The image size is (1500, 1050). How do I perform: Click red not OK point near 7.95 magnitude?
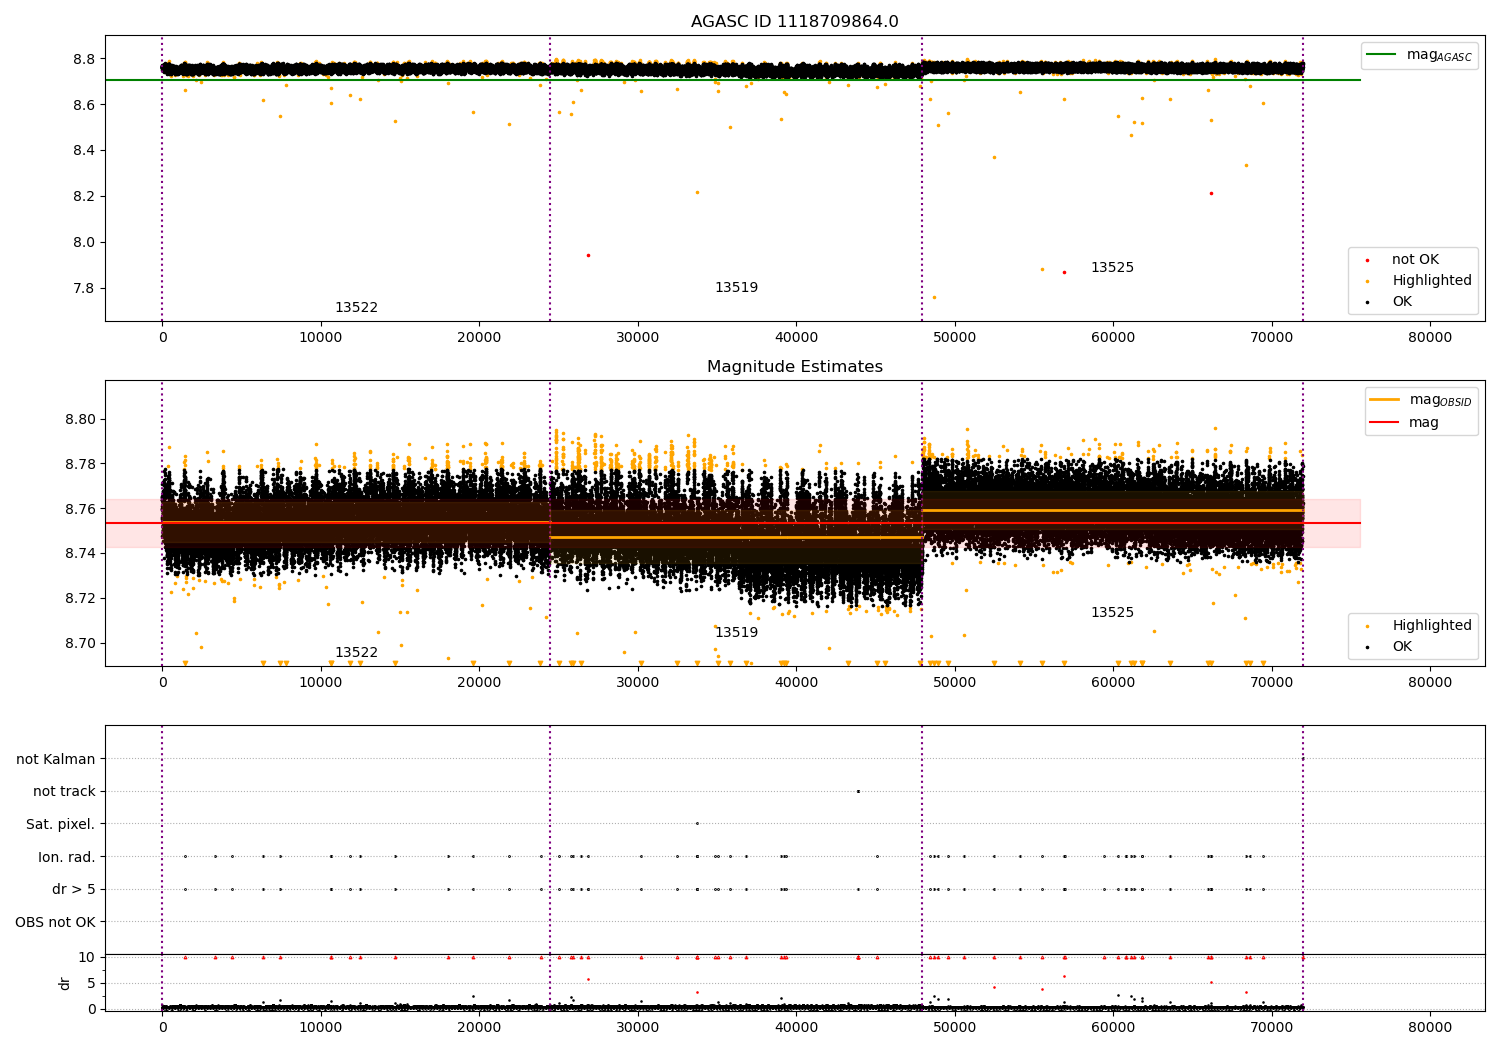(x=588, y=255)
